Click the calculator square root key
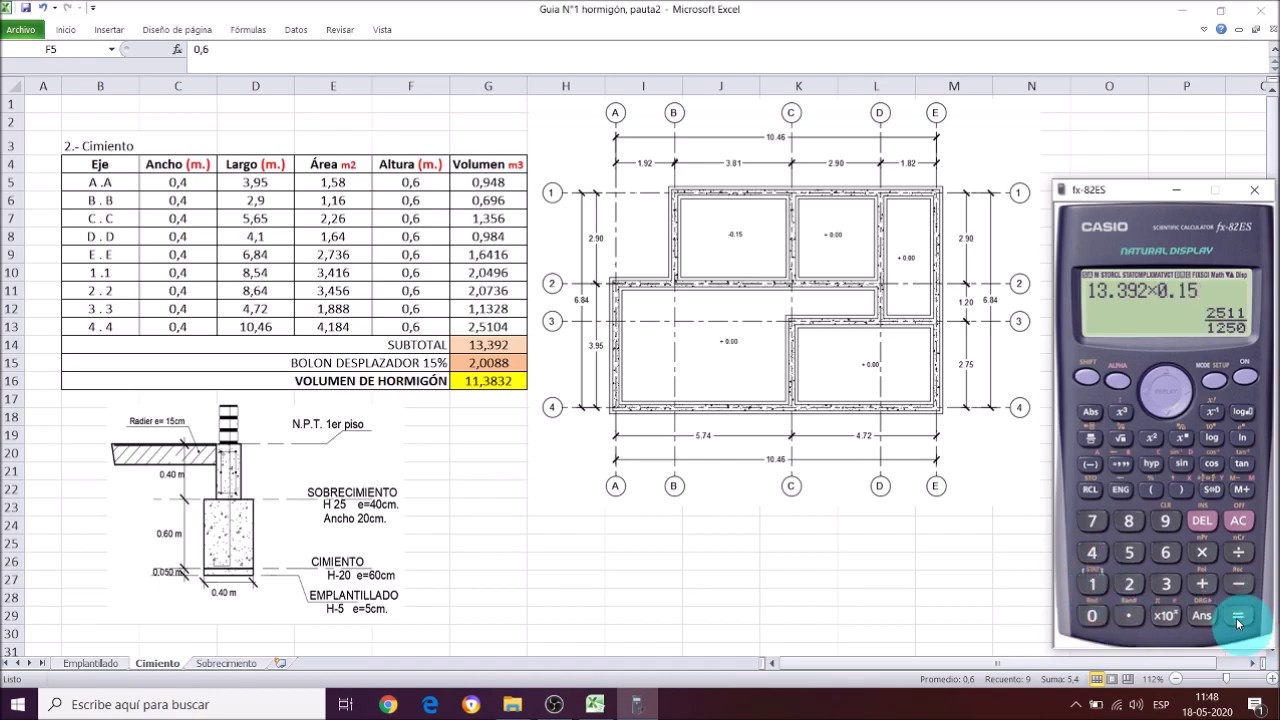 [1121, 438]
